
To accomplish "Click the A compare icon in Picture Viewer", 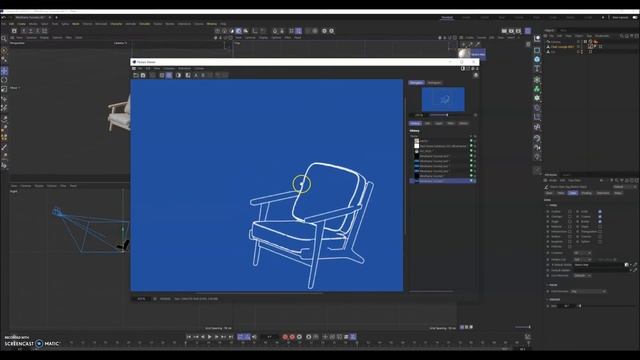I will tap(196, 75).
